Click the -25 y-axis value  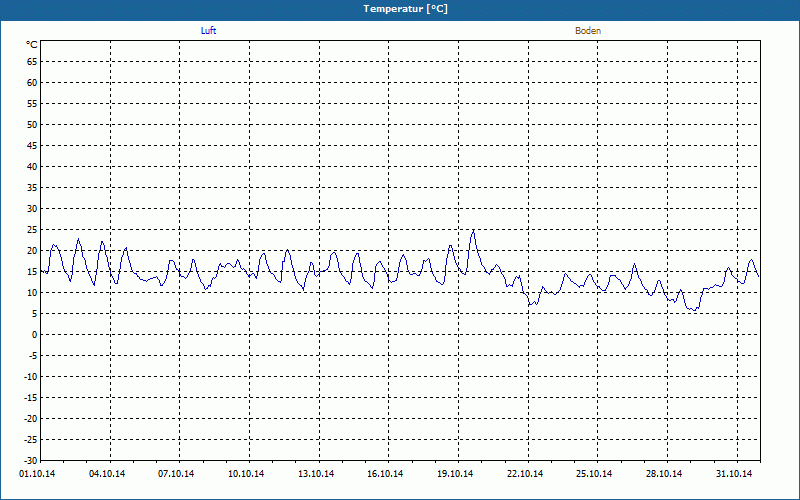pyautogui.click(x=31, y=439)
